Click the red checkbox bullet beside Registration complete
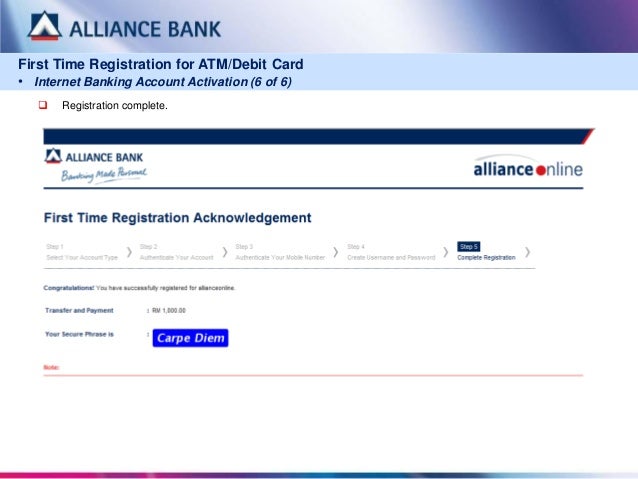Screen dimensions: 638x479 pyautogui.click(x=43, y=105)
